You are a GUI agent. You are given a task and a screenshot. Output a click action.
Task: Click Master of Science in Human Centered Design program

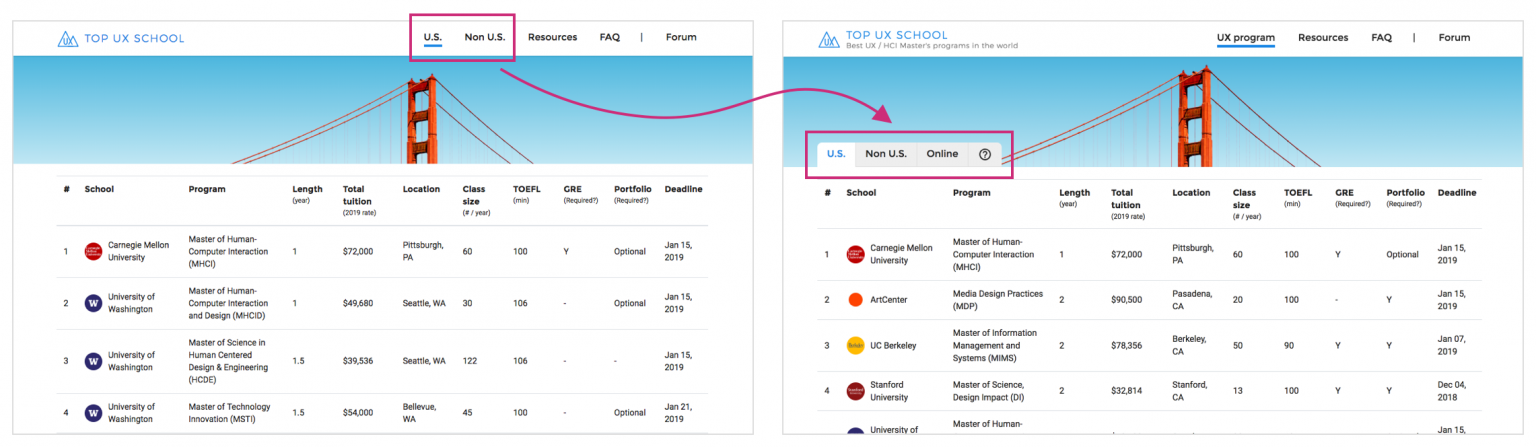(x=229, y=361)
